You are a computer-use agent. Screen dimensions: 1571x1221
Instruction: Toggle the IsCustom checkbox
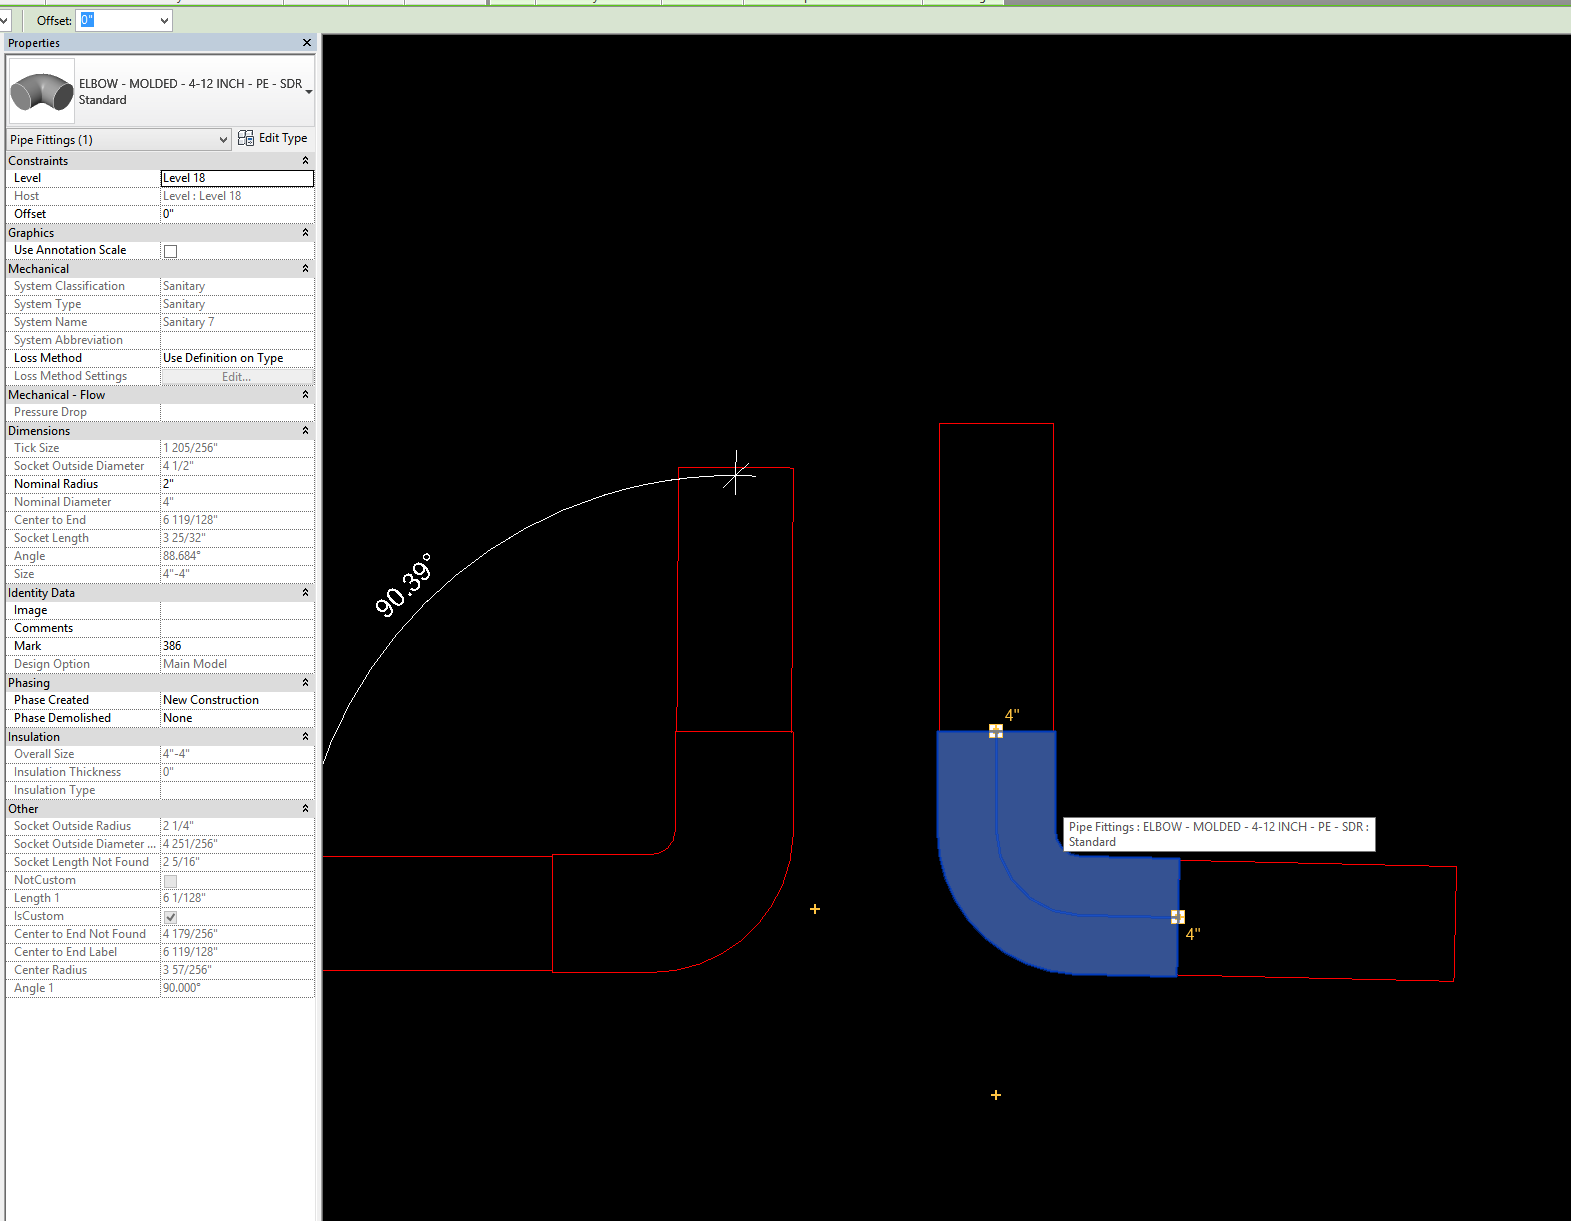(170, 917)
